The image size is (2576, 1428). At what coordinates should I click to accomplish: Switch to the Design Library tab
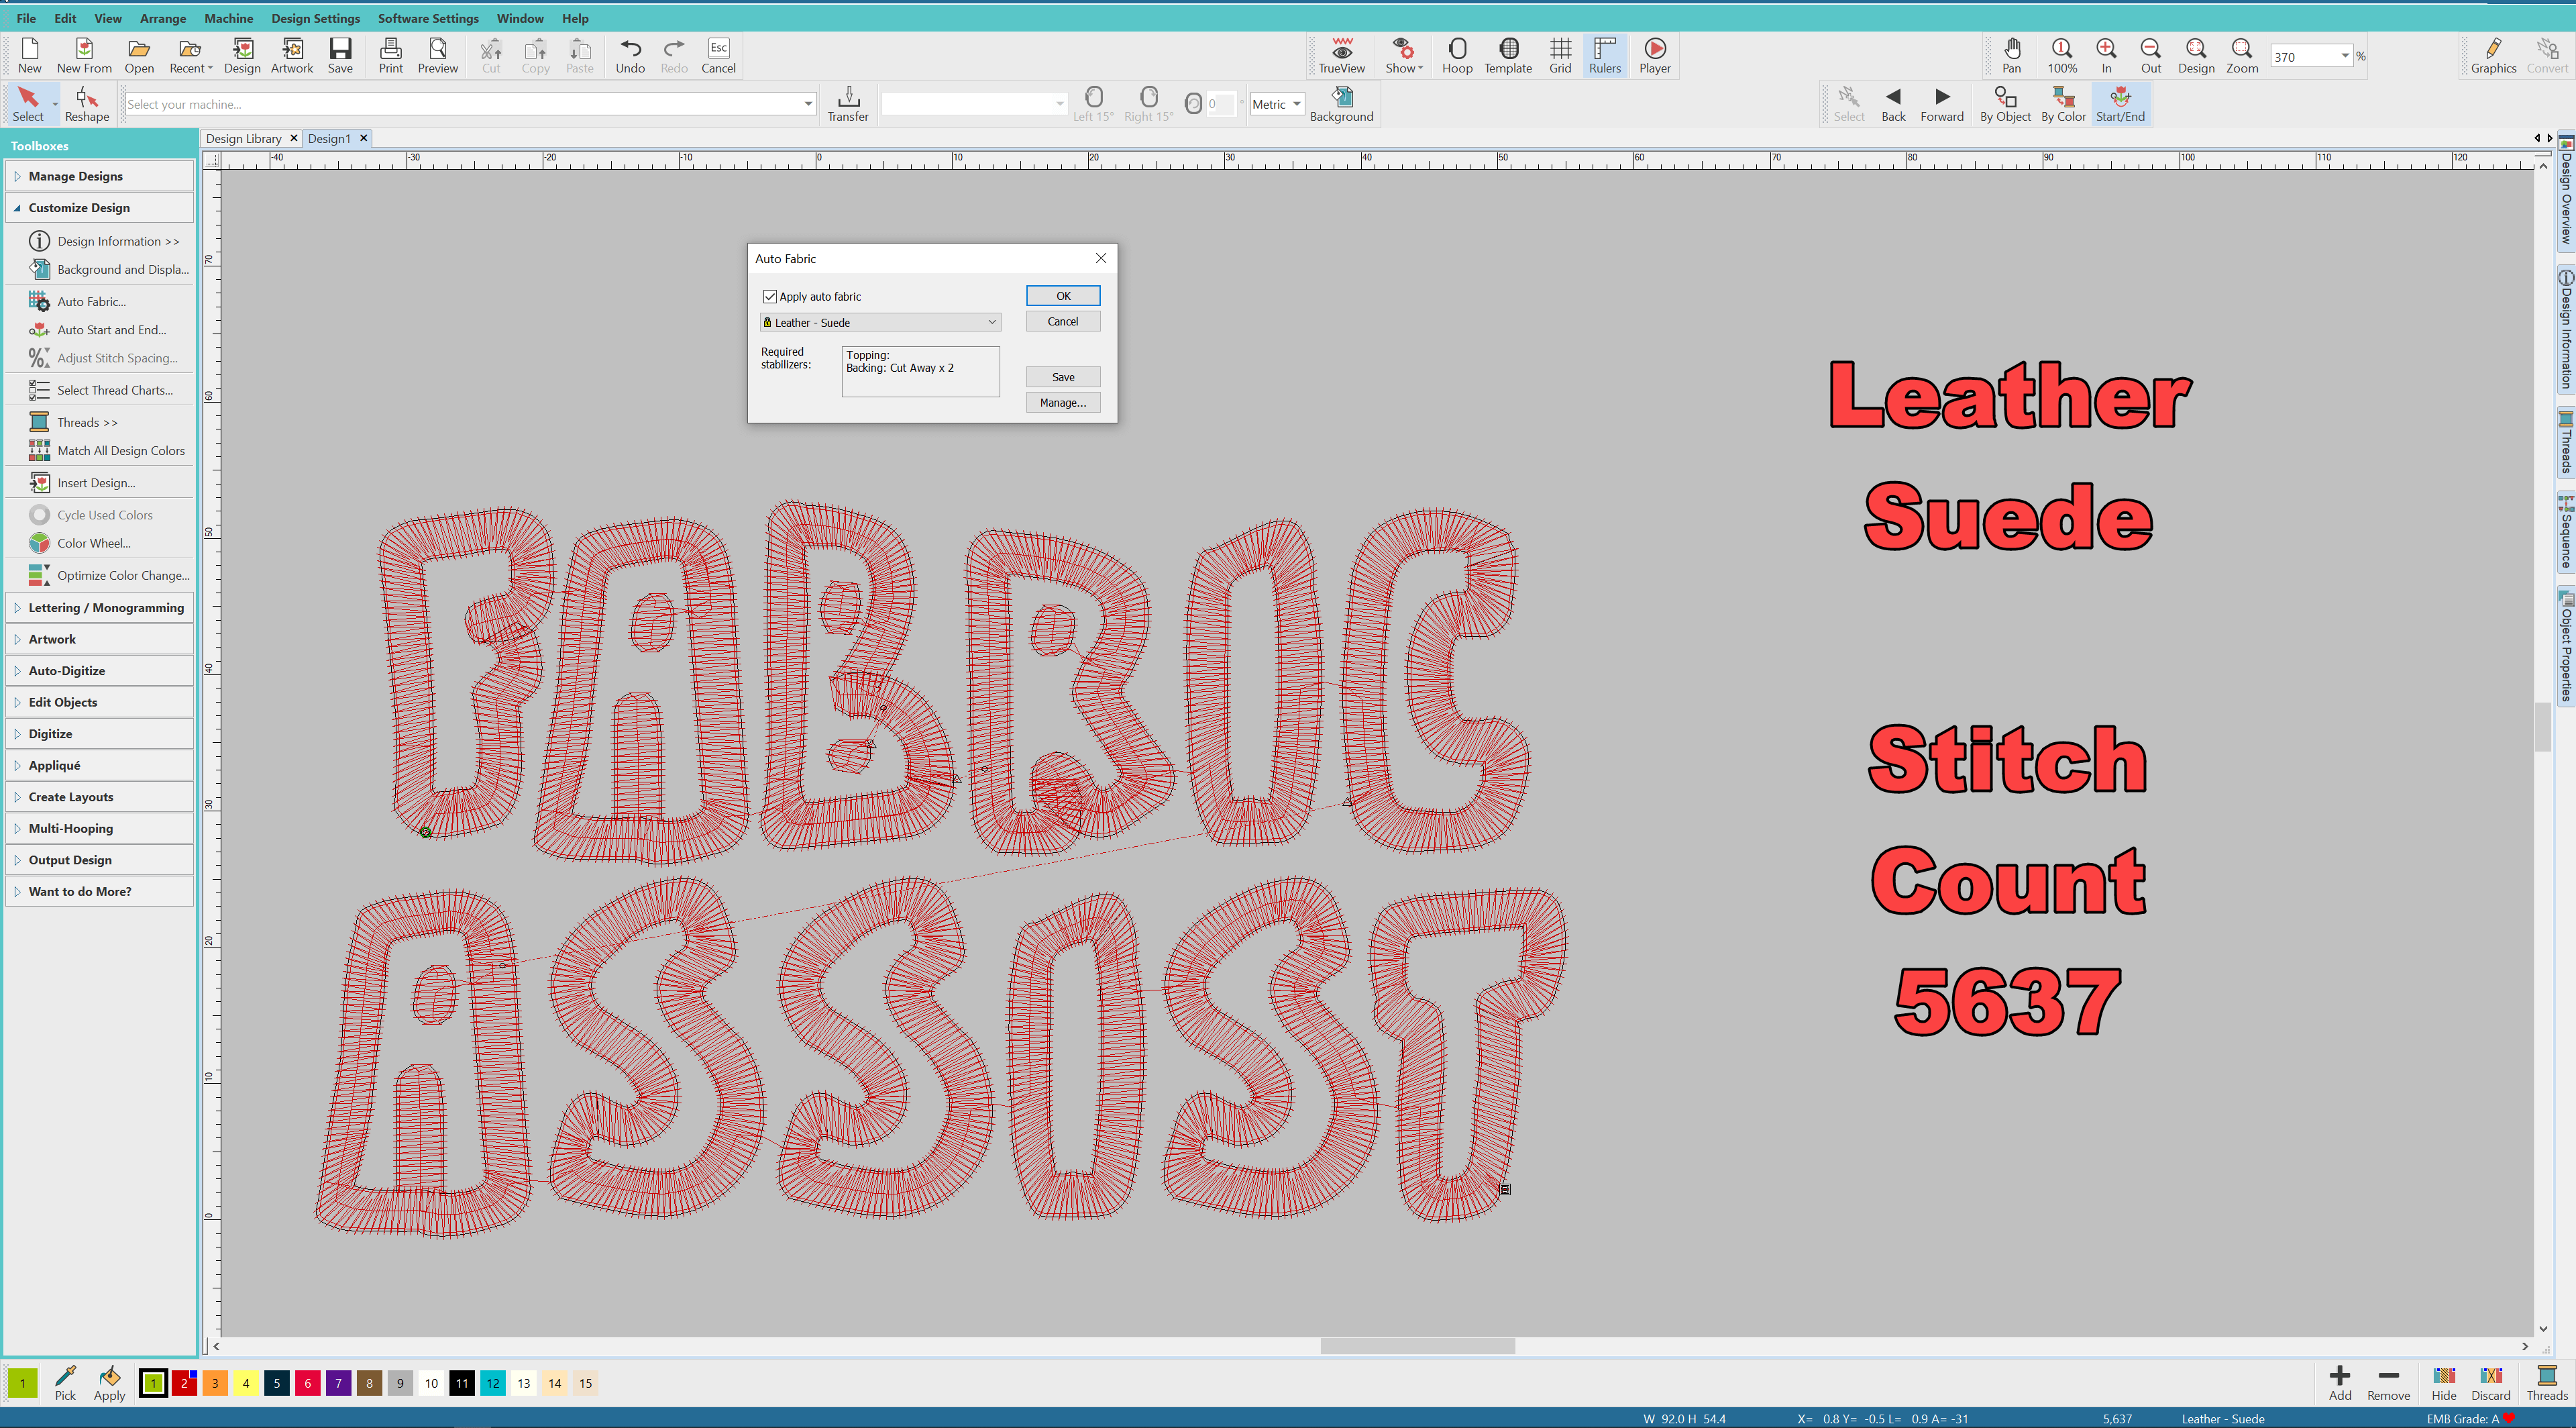pyautogui.click(x=243, y=139)
